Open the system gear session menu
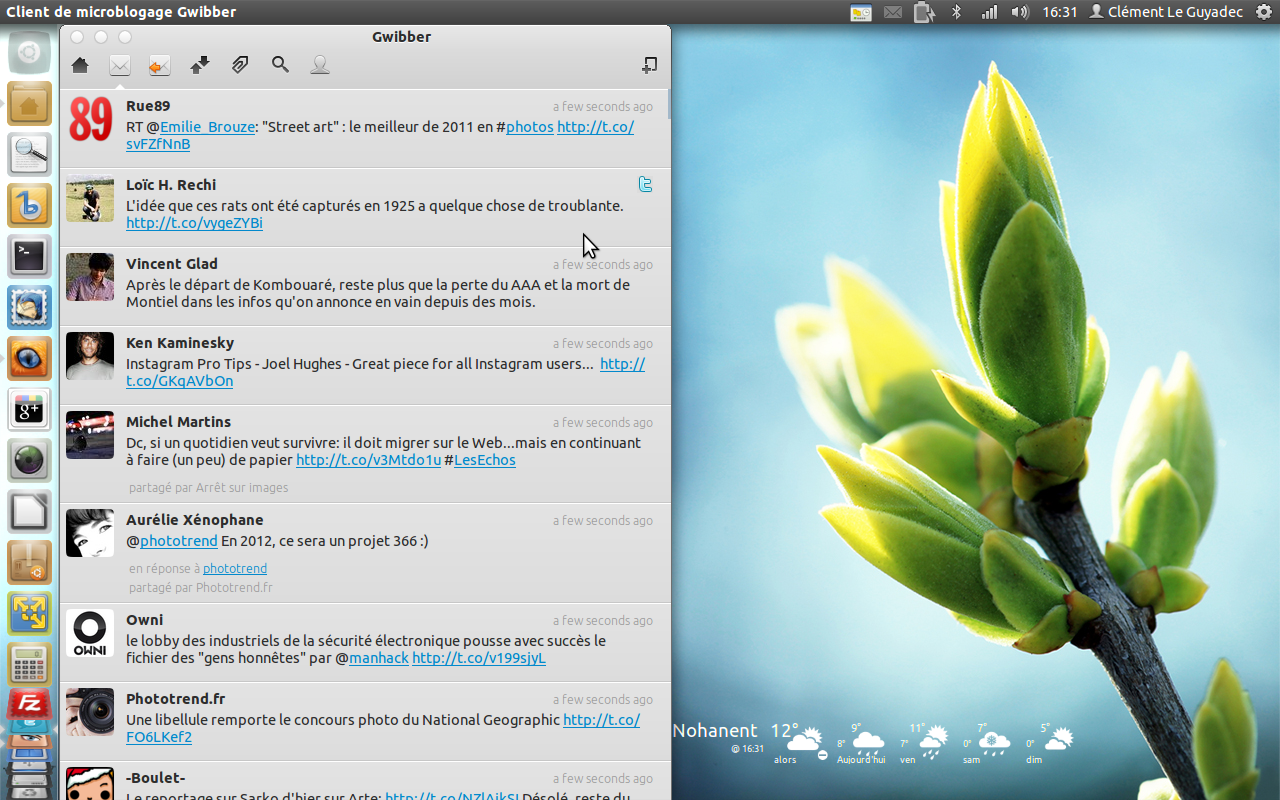 [1263, 12]
